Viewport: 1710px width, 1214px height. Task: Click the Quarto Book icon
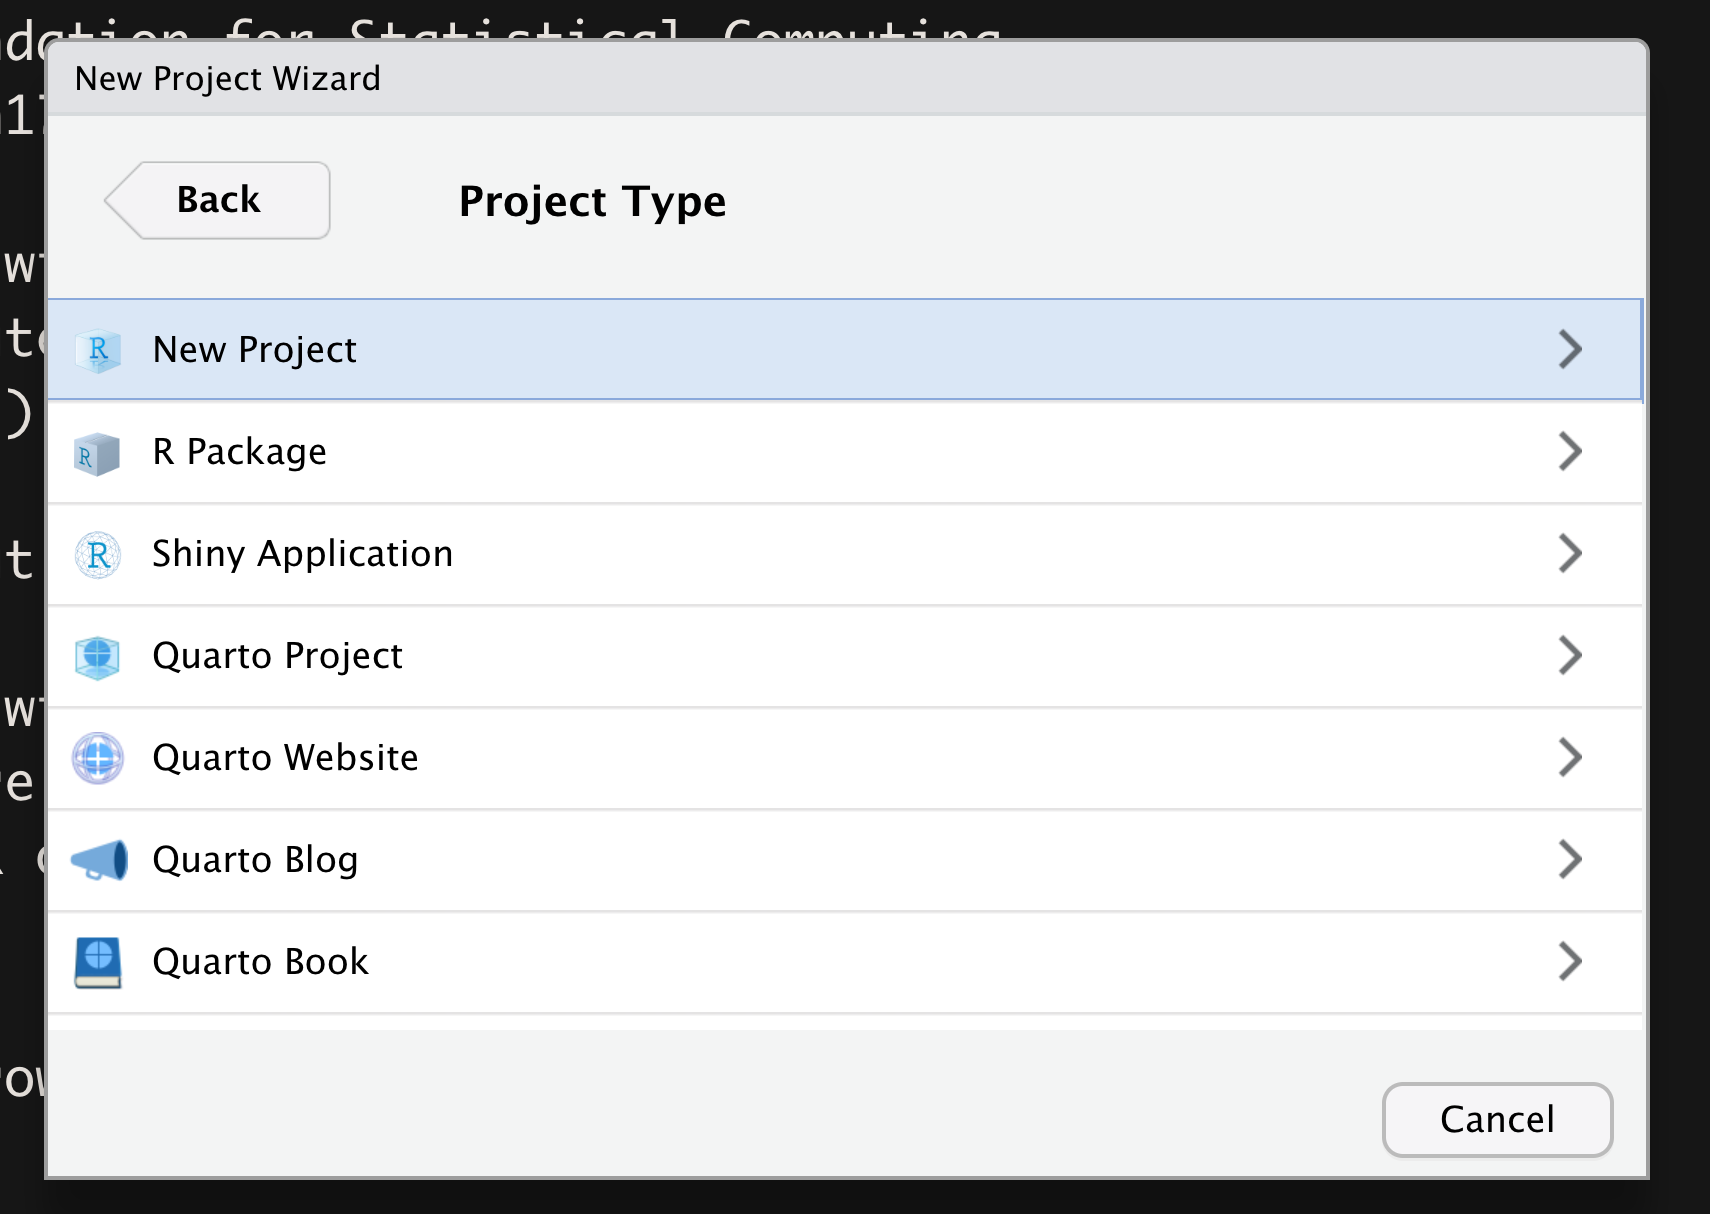pos(98,962)
